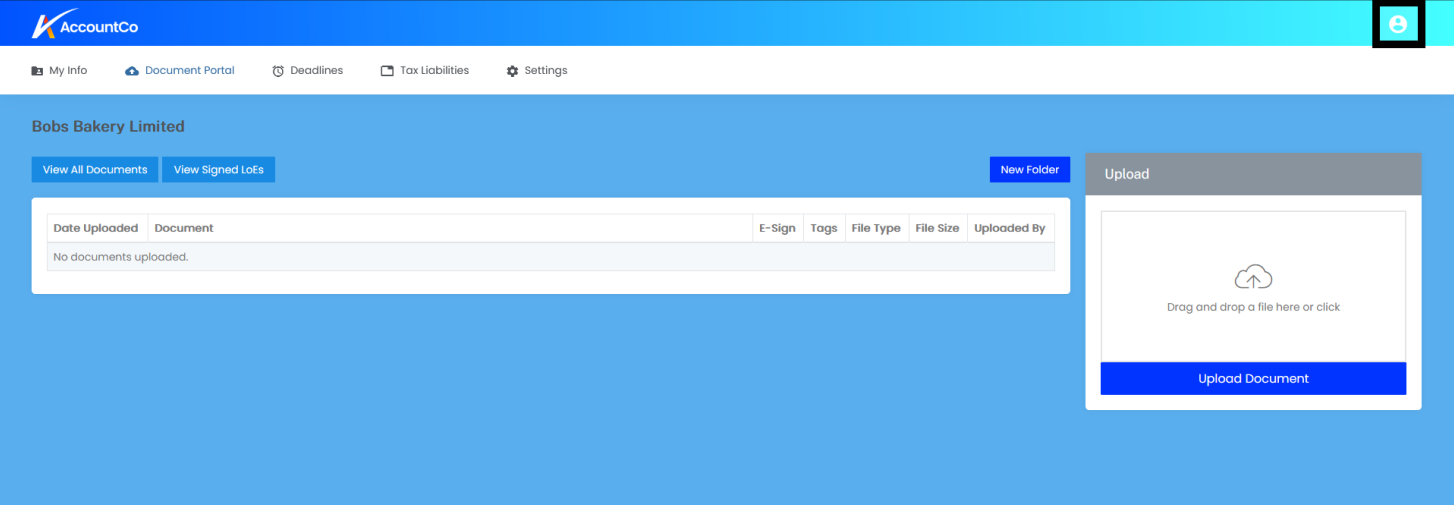Click View All Documents button
Screen dimensions: 1454x505
pyautogui.click(x=95, y=170)
